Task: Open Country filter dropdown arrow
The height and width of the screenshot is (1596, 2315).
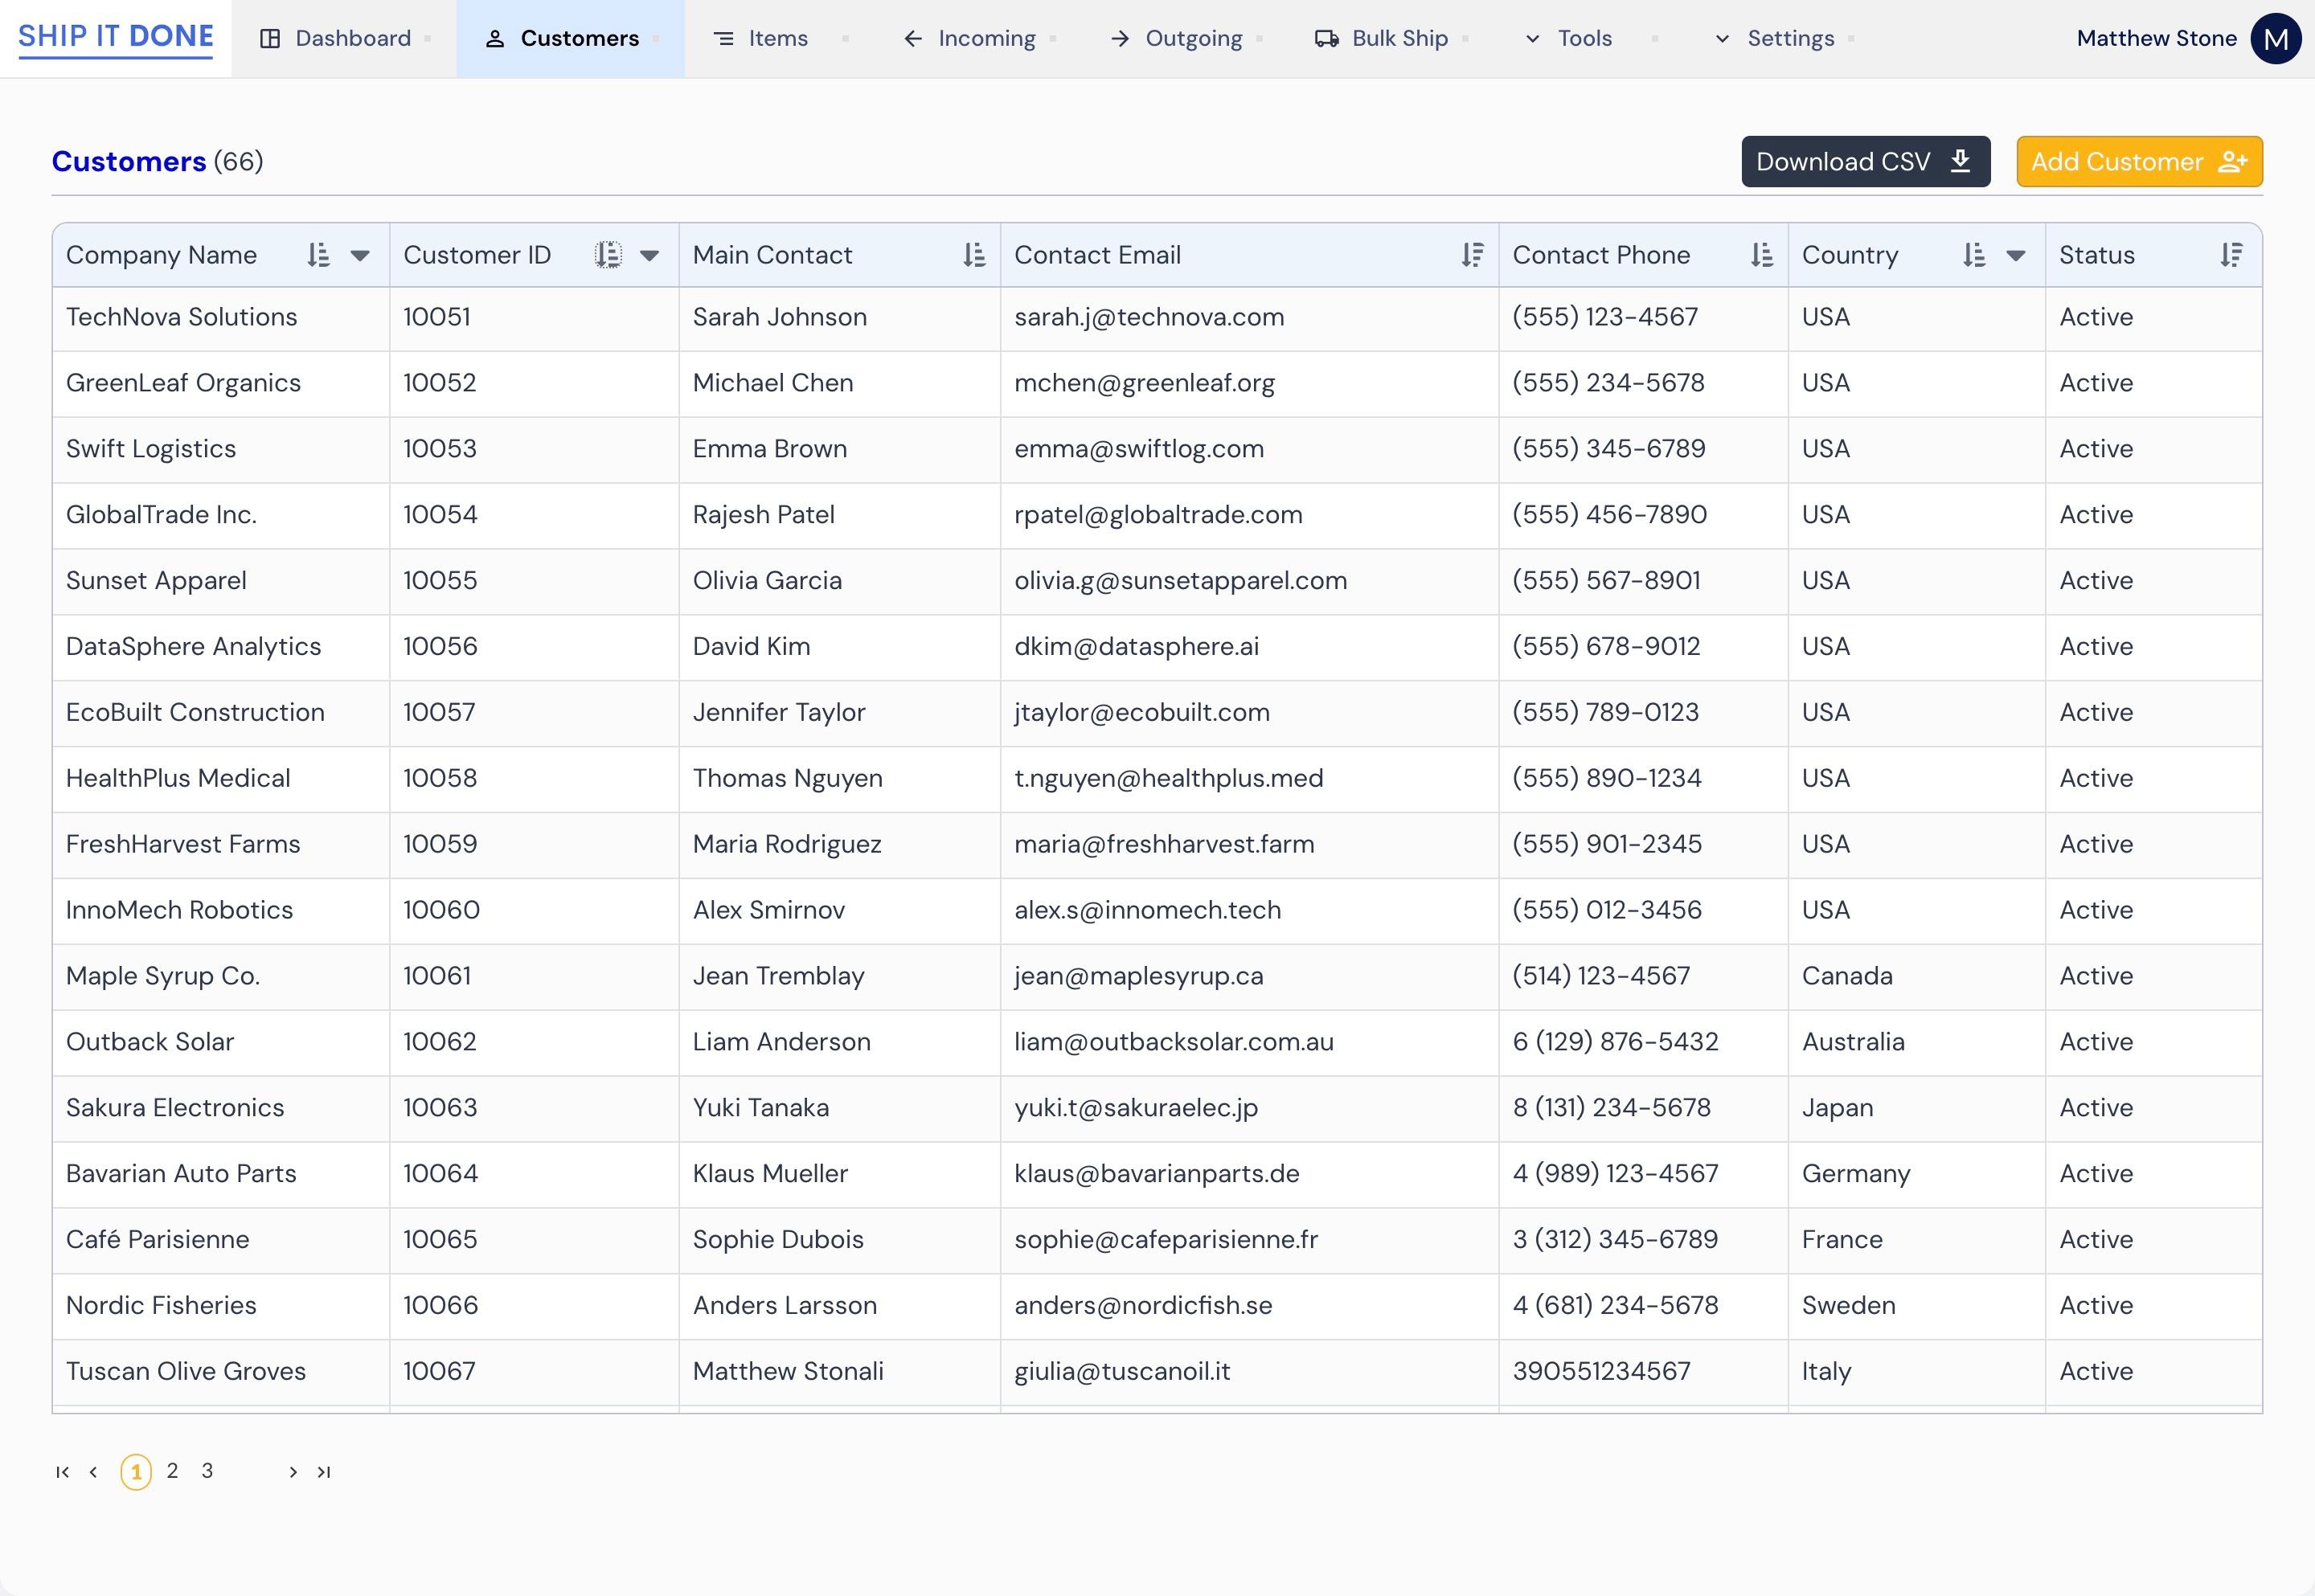Action: tap(2015, 256)
